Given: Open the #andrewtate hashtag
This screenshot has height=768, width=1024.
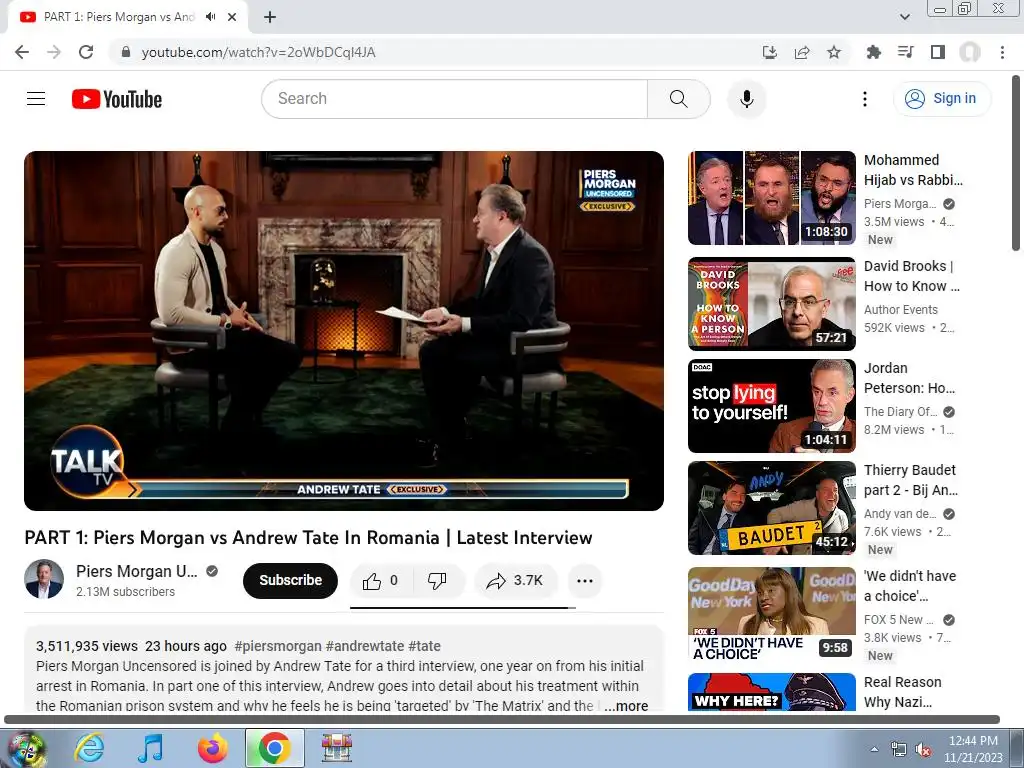Looking at the screenshot, I should click(x=365, y=646).
